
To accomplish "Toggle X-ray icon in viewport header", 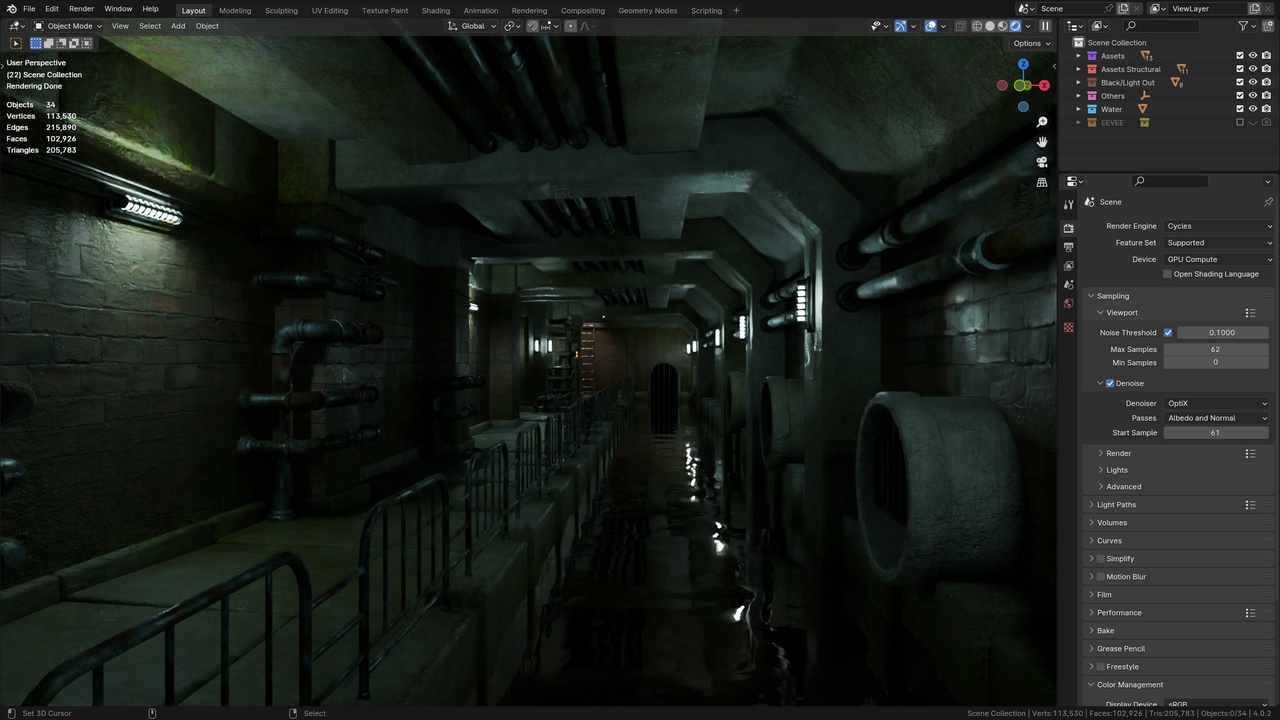I will tap(960, 26).
